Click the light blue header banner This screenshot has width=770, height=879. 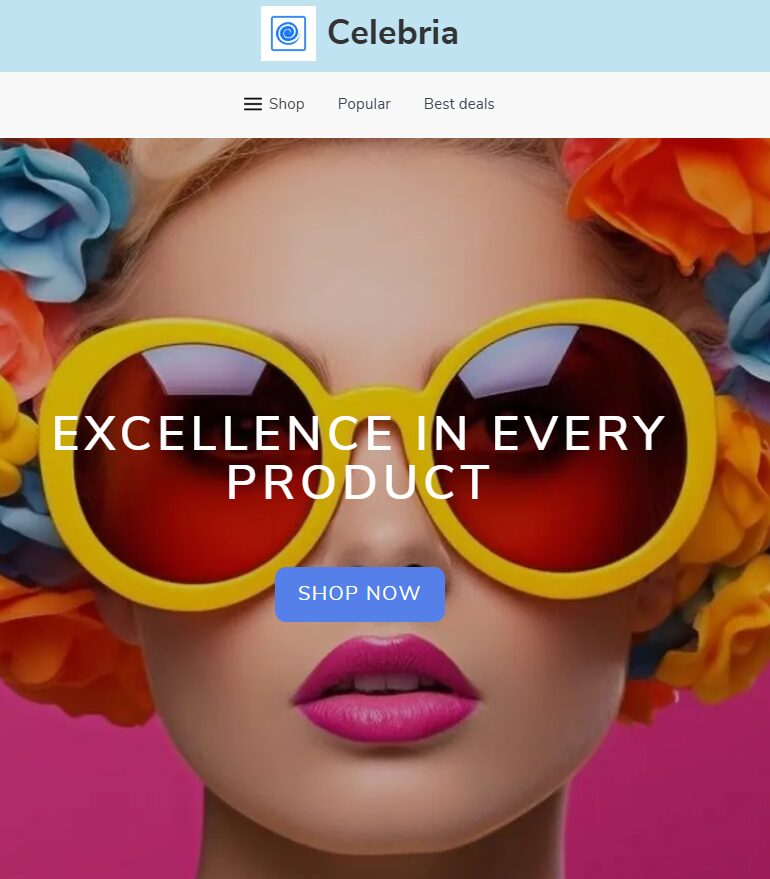point(385,36)
